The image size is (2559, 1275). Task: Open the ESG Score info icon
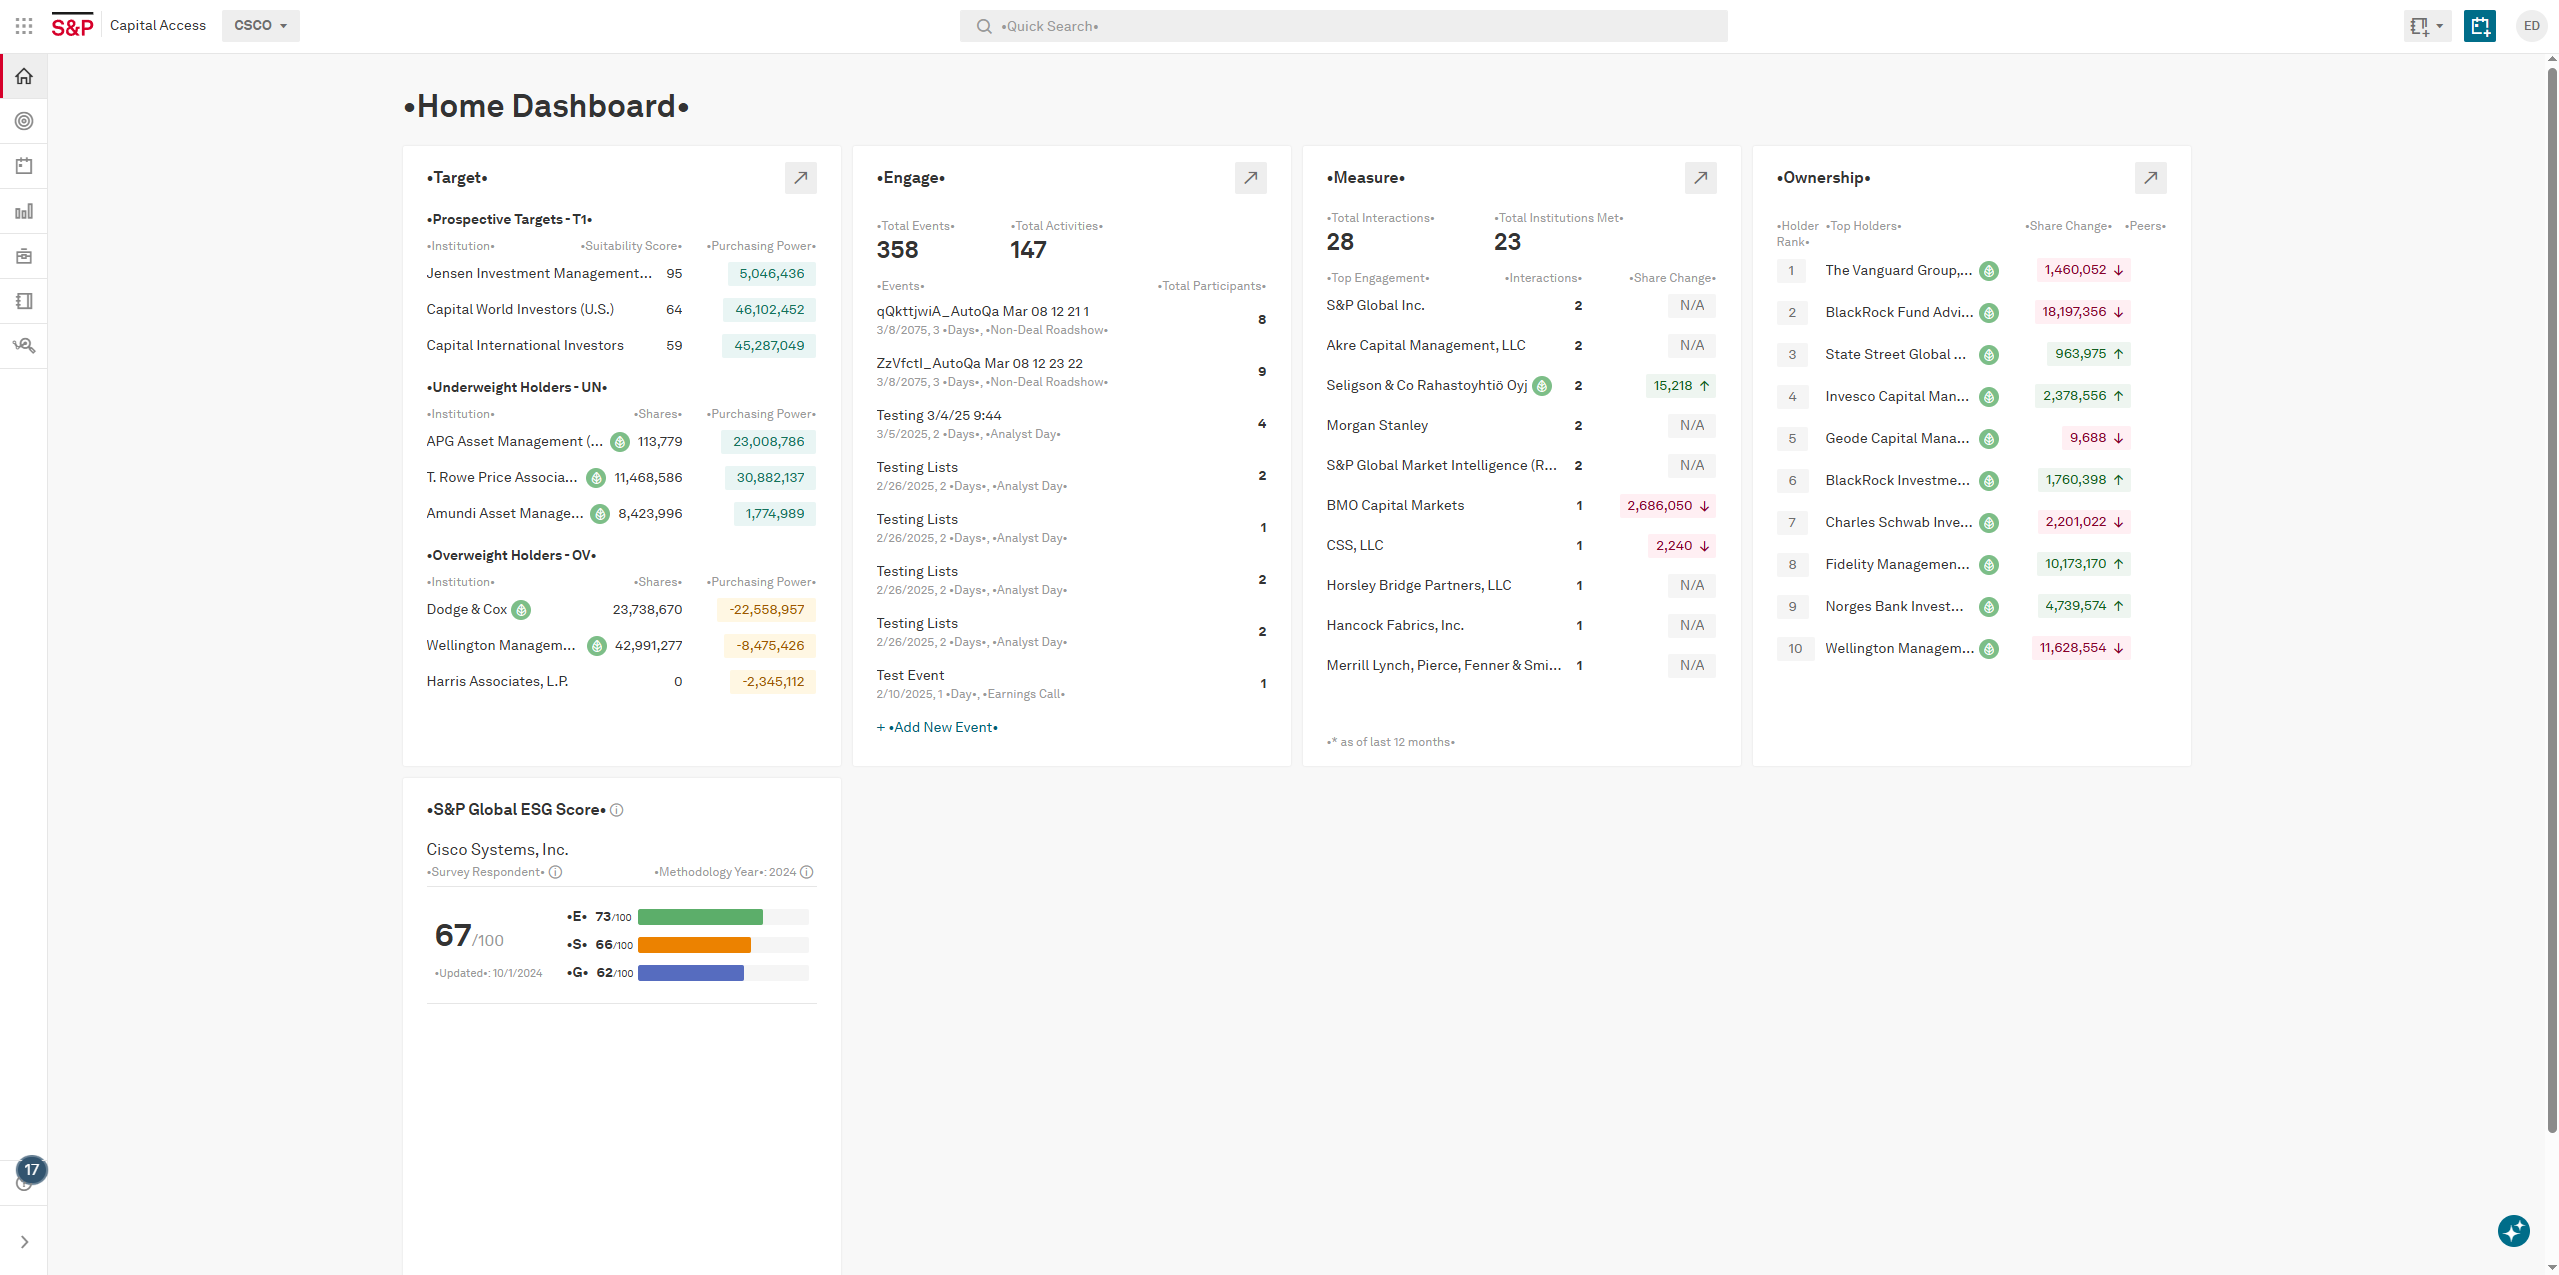617,810
